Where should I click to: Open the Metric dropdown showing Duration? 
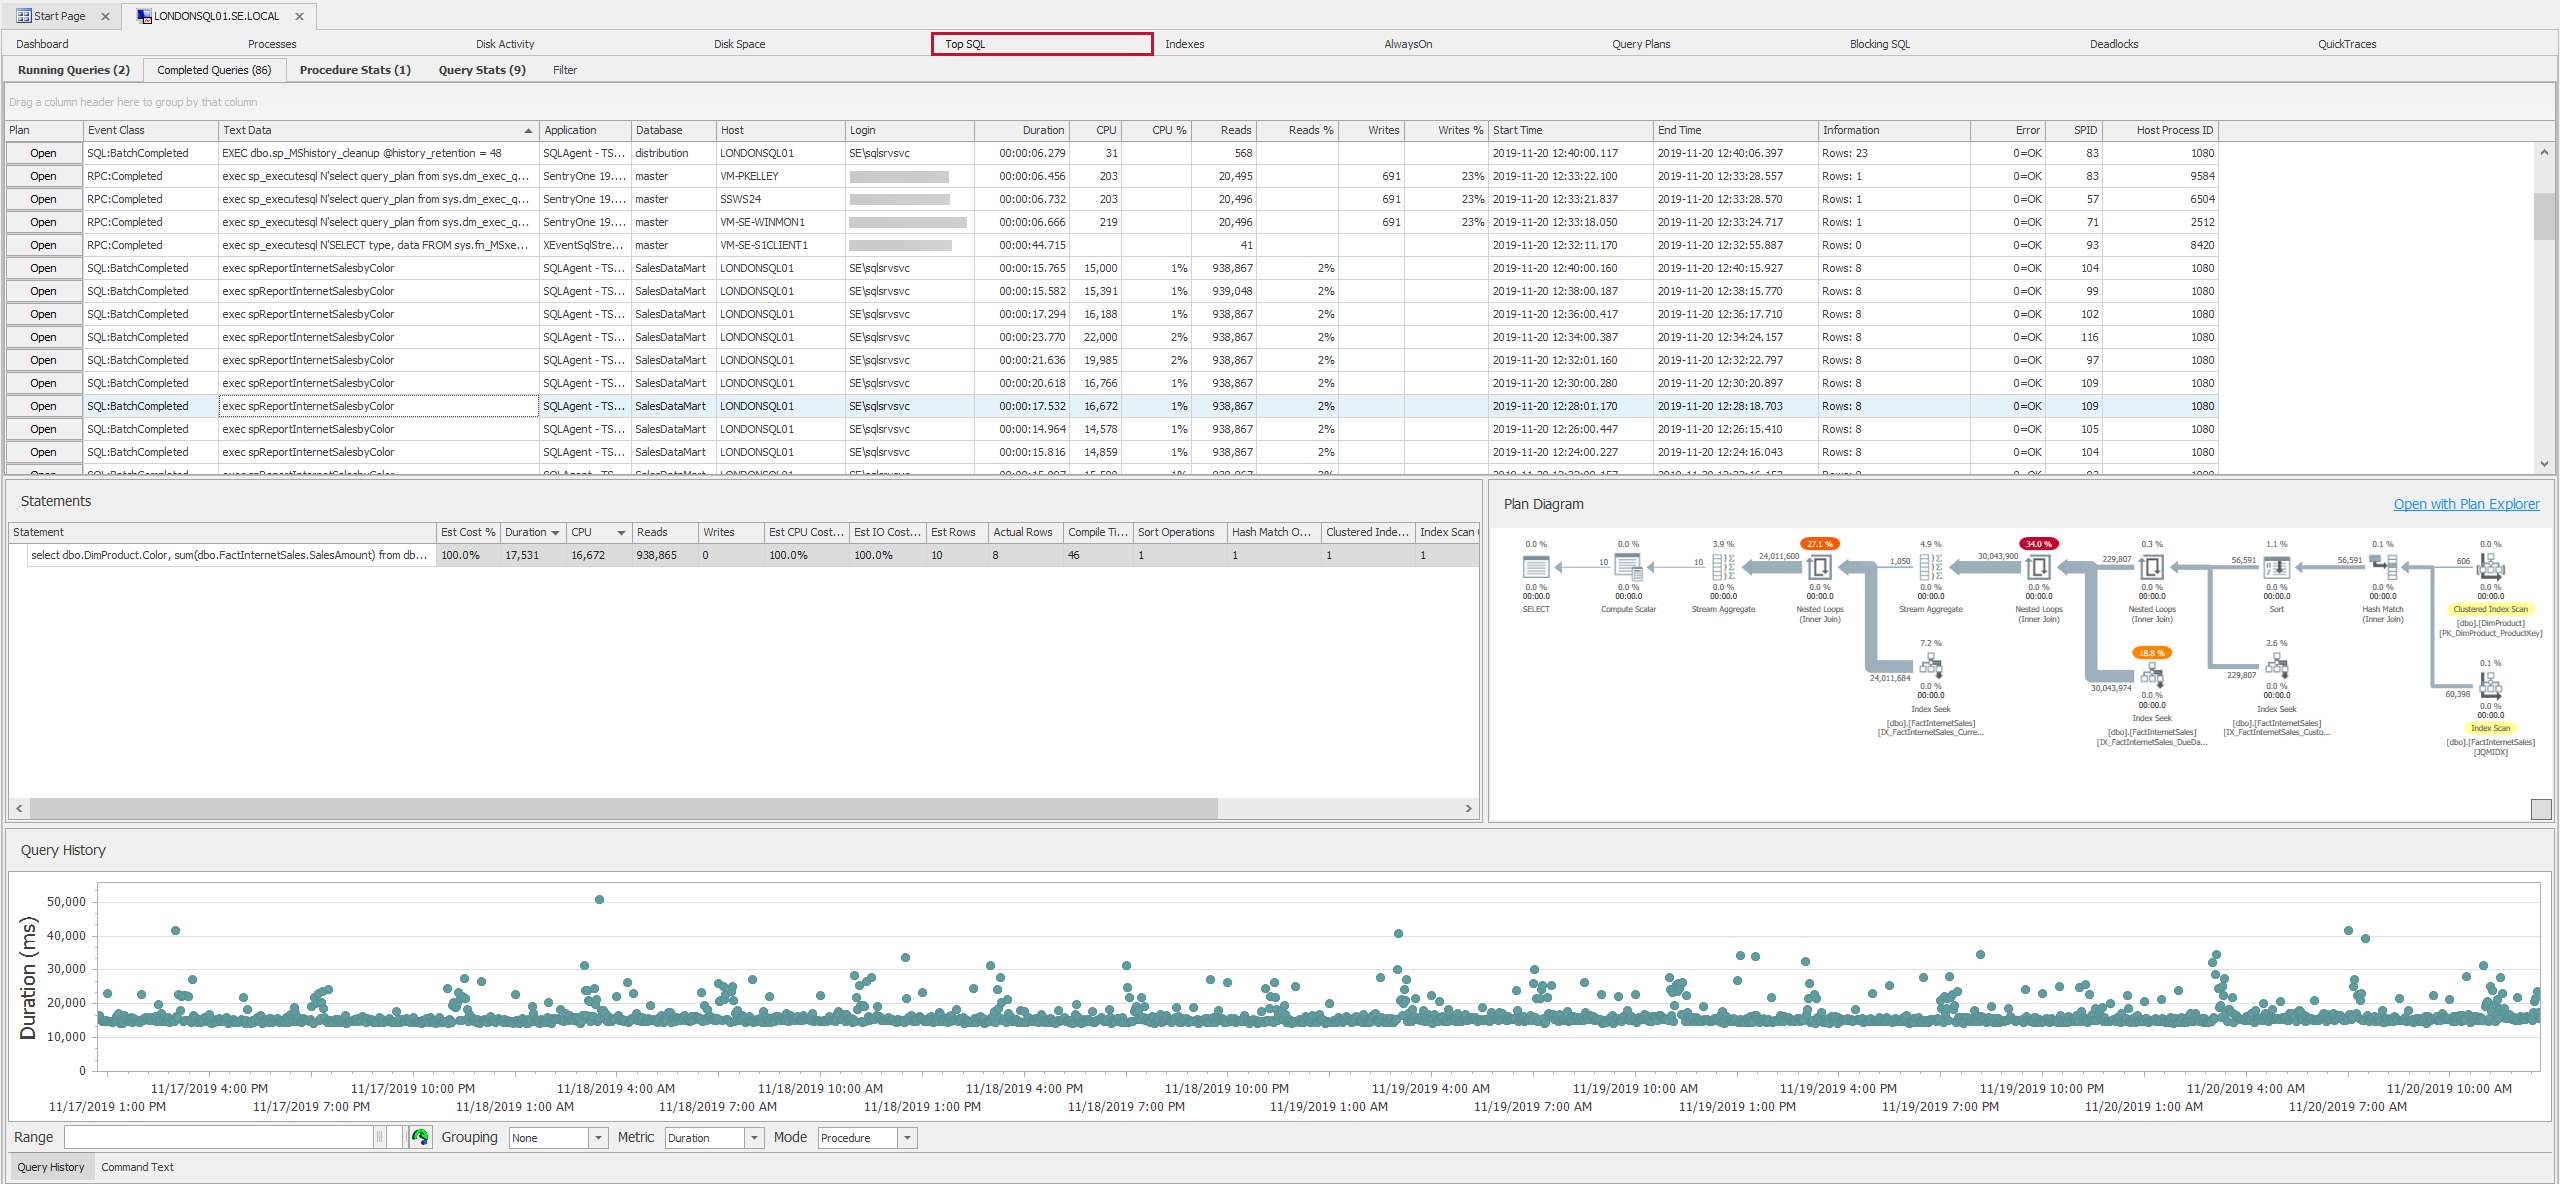pyautogui.click(x=752, y=1137)
